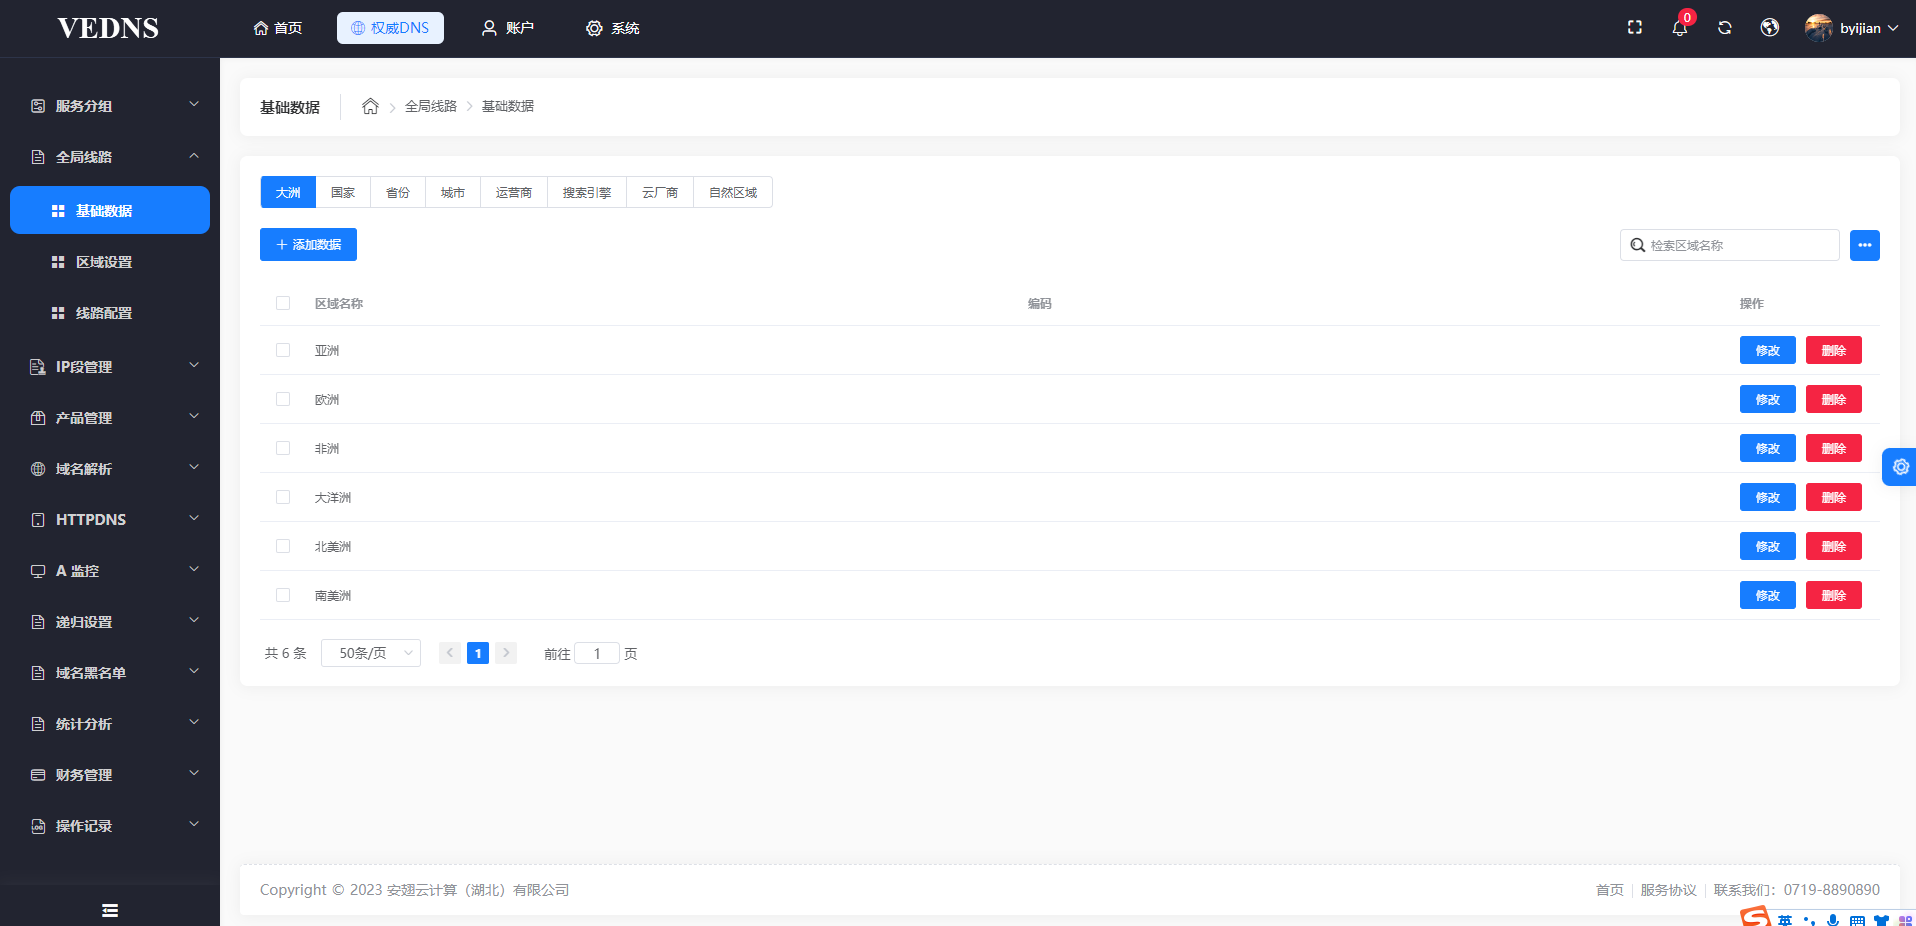The height and width of the screenshot is (926, 1916).
Task: Switch to the 运营商 tab
Action: [514, 192]
